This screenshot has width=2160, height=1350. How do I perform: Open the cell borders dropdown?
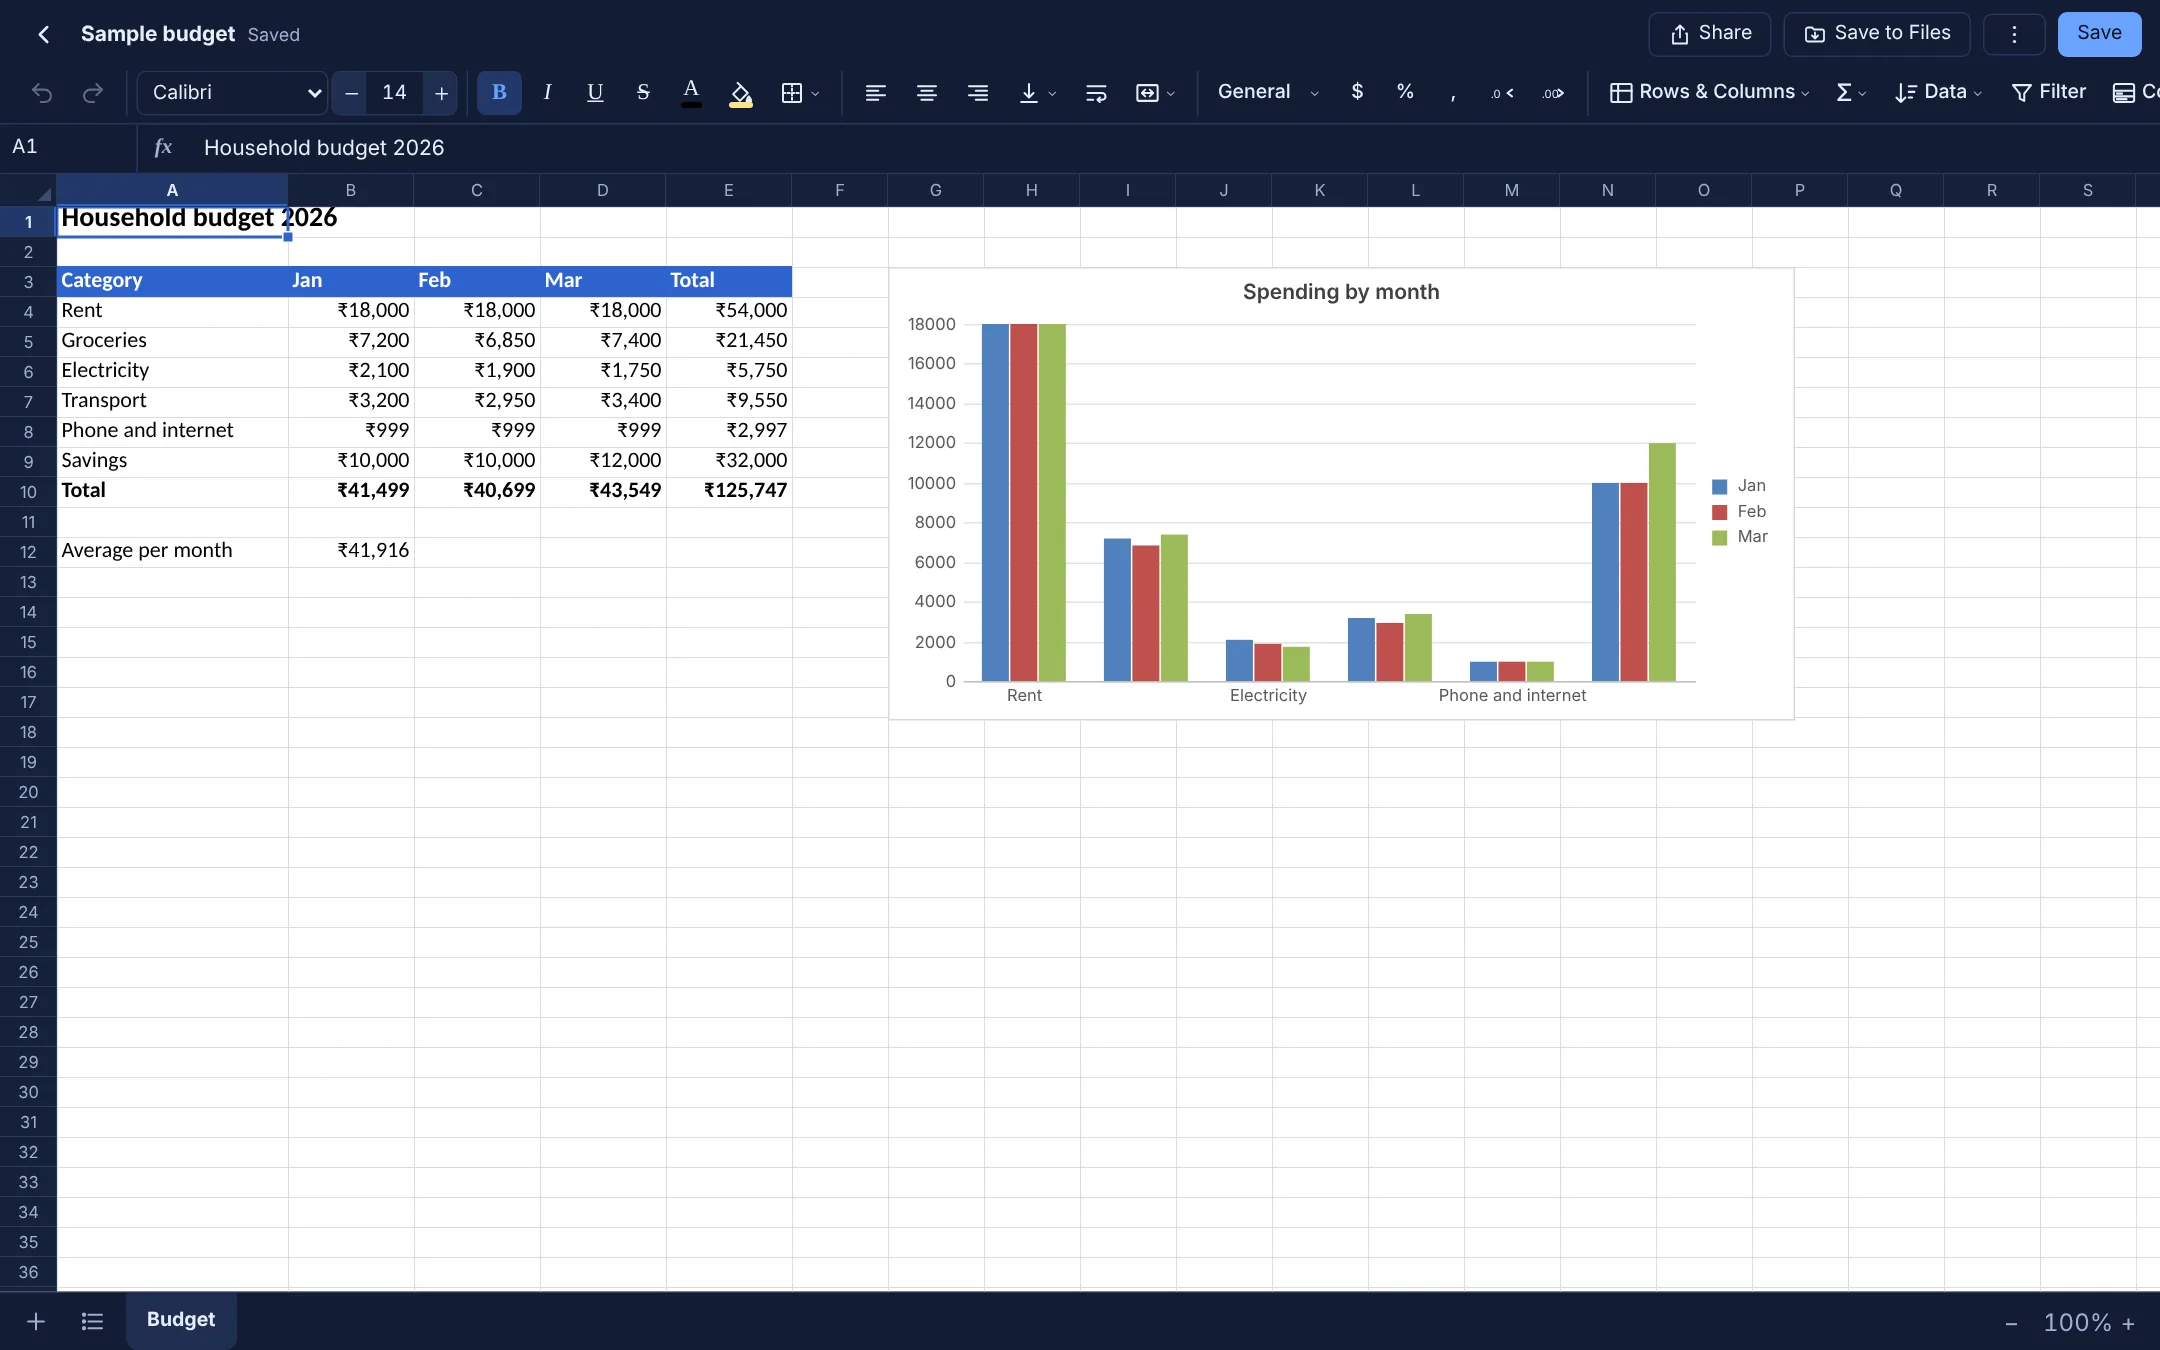pyautogui.click(x=800, y=93)
